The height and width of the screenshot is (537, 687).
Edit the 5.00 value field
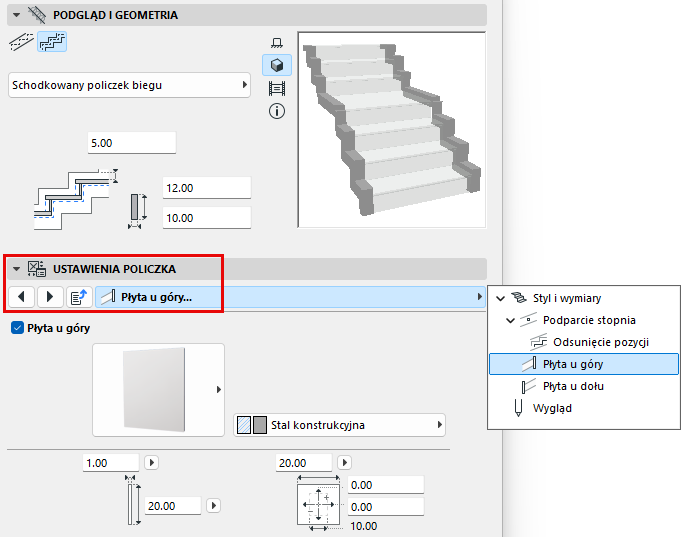(131, 143)
